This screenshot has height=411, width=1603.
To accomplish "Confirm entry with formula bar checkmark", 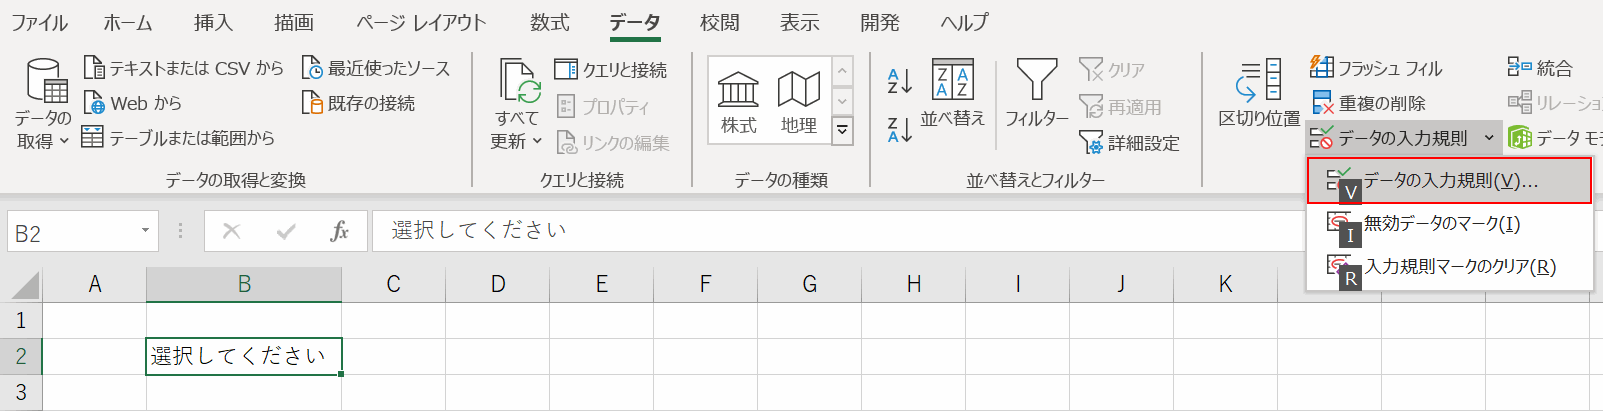I will point(286,231).
